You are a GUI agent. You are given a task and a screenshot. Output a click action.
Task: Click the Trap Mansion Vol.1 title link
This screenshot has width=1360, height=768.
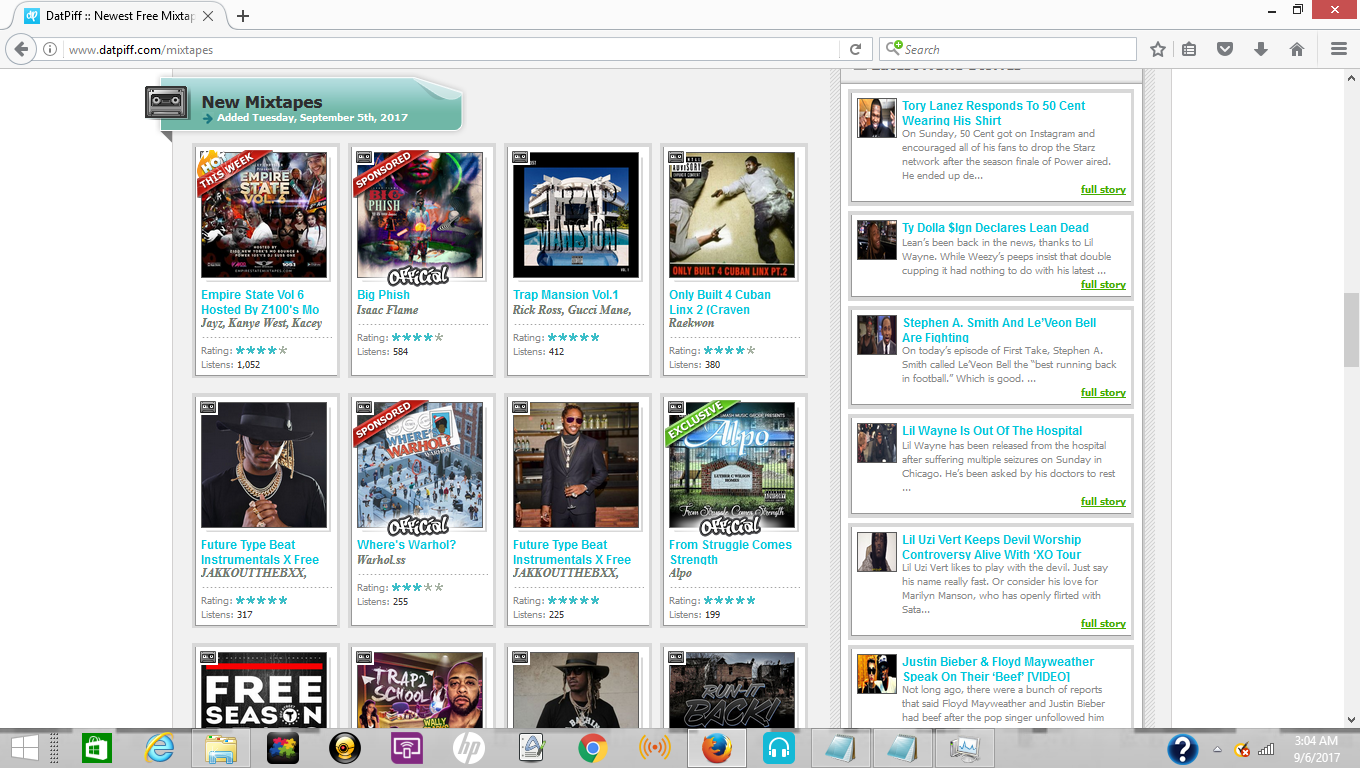[x=566, y=295]
